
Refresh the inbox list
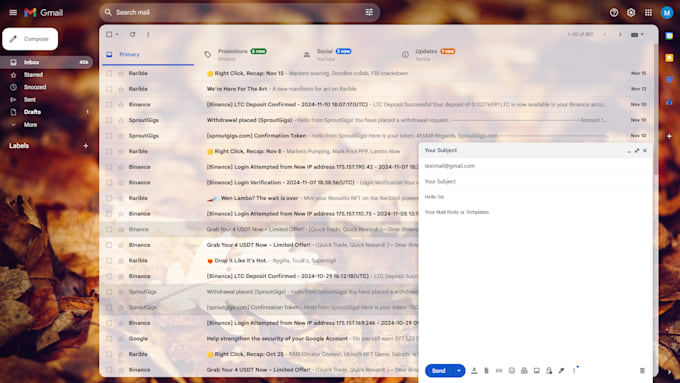click(132, 34)
